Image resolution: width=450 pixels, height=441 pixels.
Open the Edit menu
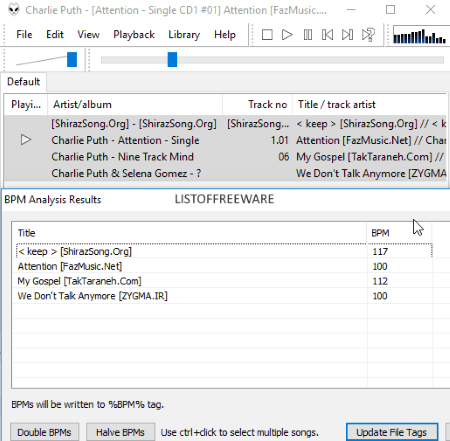(x=55, y=35)
